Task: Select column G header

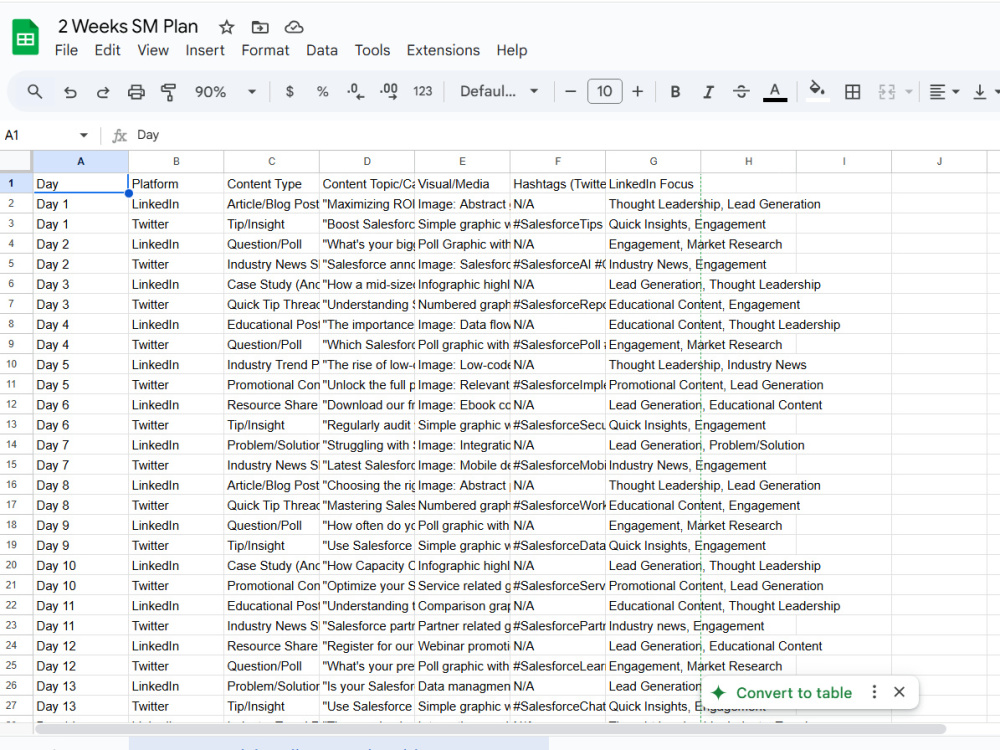Action: click(653, 161)
